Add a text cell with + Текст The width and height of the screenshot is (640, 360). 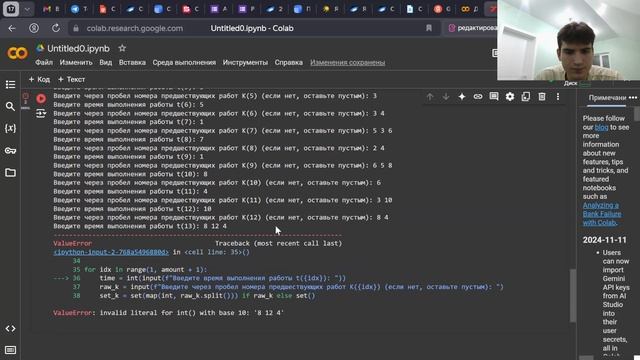pos(71,79)
